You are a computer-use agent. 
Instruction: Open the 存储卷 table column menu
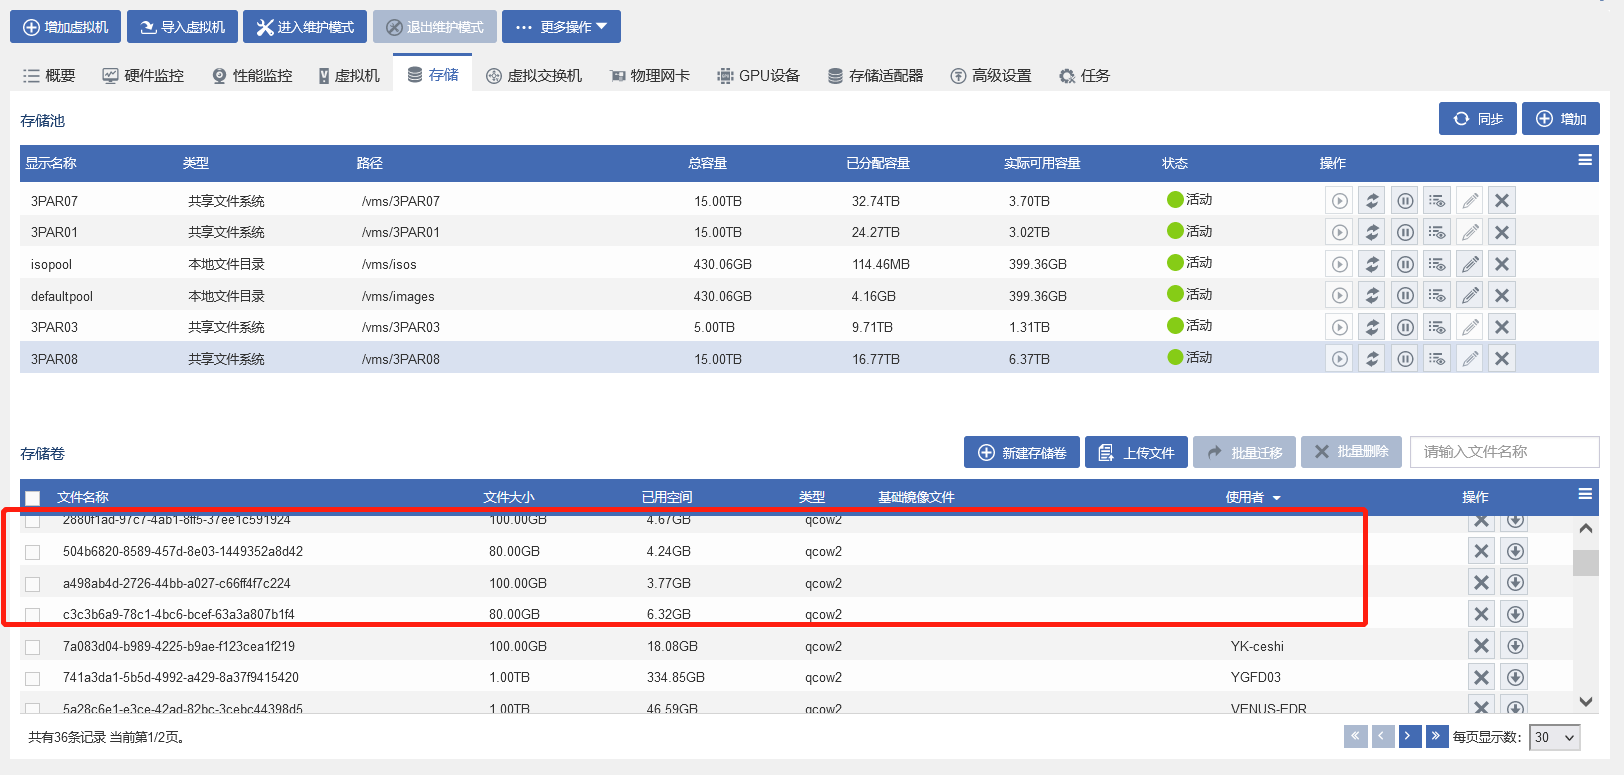[1585, 494]
